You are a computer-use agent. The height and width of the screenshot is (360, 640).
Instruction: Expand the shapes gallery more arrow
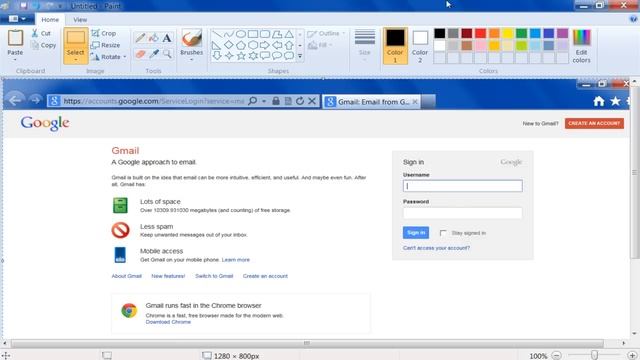pos(300,56)
